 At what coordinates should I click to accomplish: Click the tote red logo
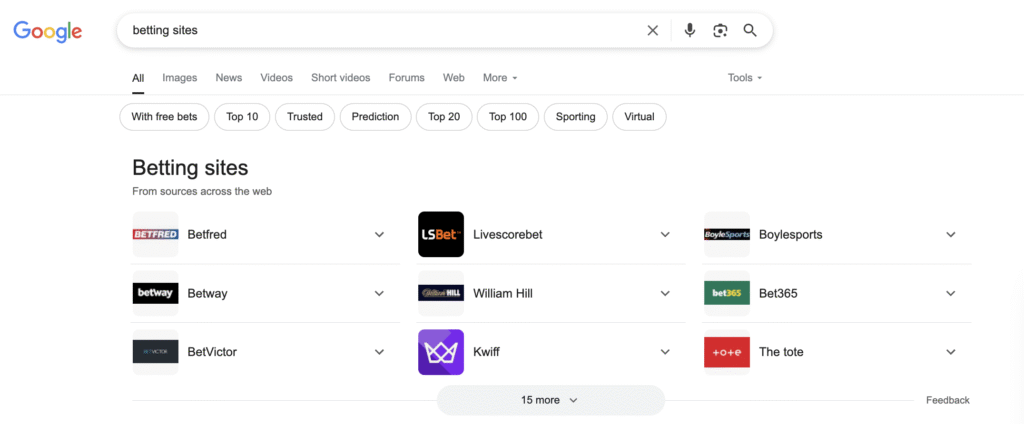click(x=727, y=352)
